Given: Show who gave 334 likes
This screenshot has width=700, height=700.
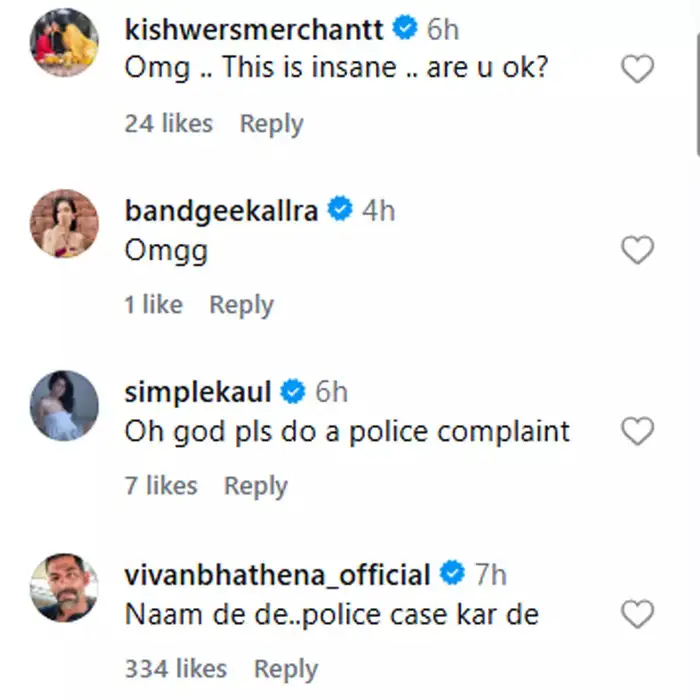Looking at the screenshot, I should [x=175, y=669].
